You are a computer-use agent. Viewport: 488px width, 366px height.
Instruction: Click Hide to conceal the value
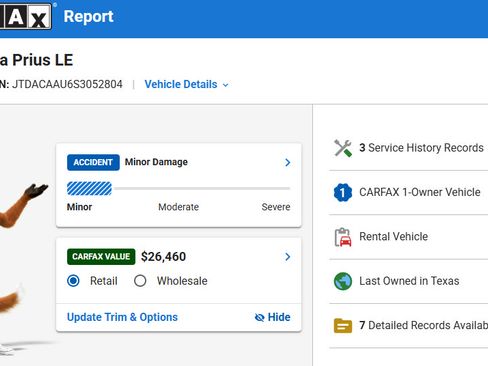pos(272,317)
